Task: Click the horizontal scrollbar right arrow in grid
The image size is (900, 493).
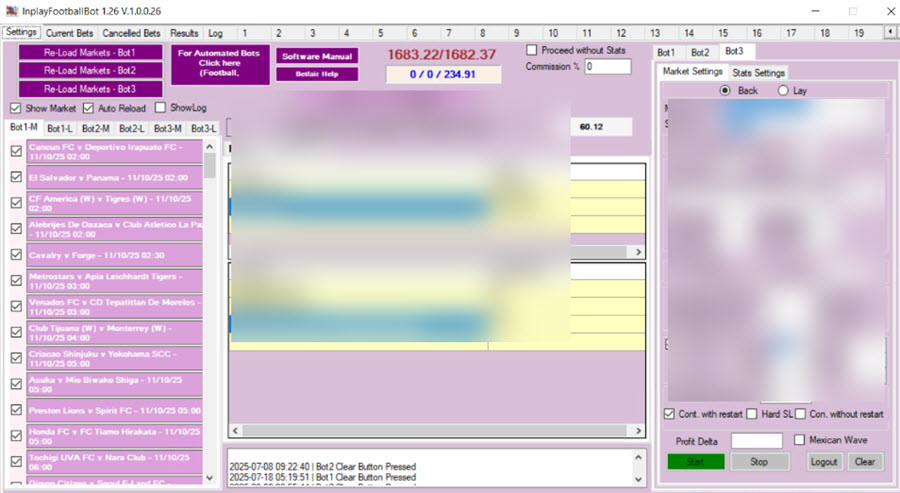Action: [x=637, y=431]
